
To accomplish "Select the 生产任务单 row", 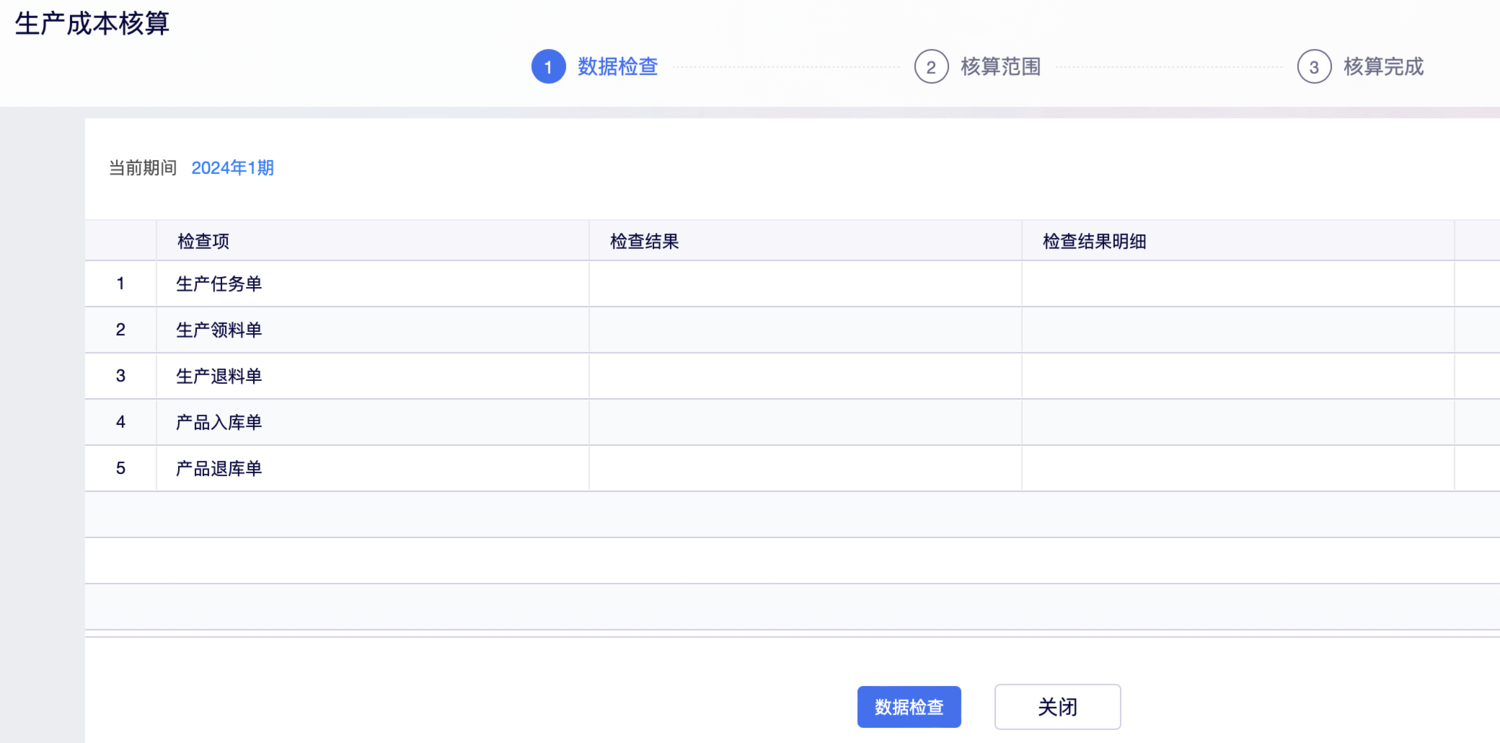I will (219, 284).
